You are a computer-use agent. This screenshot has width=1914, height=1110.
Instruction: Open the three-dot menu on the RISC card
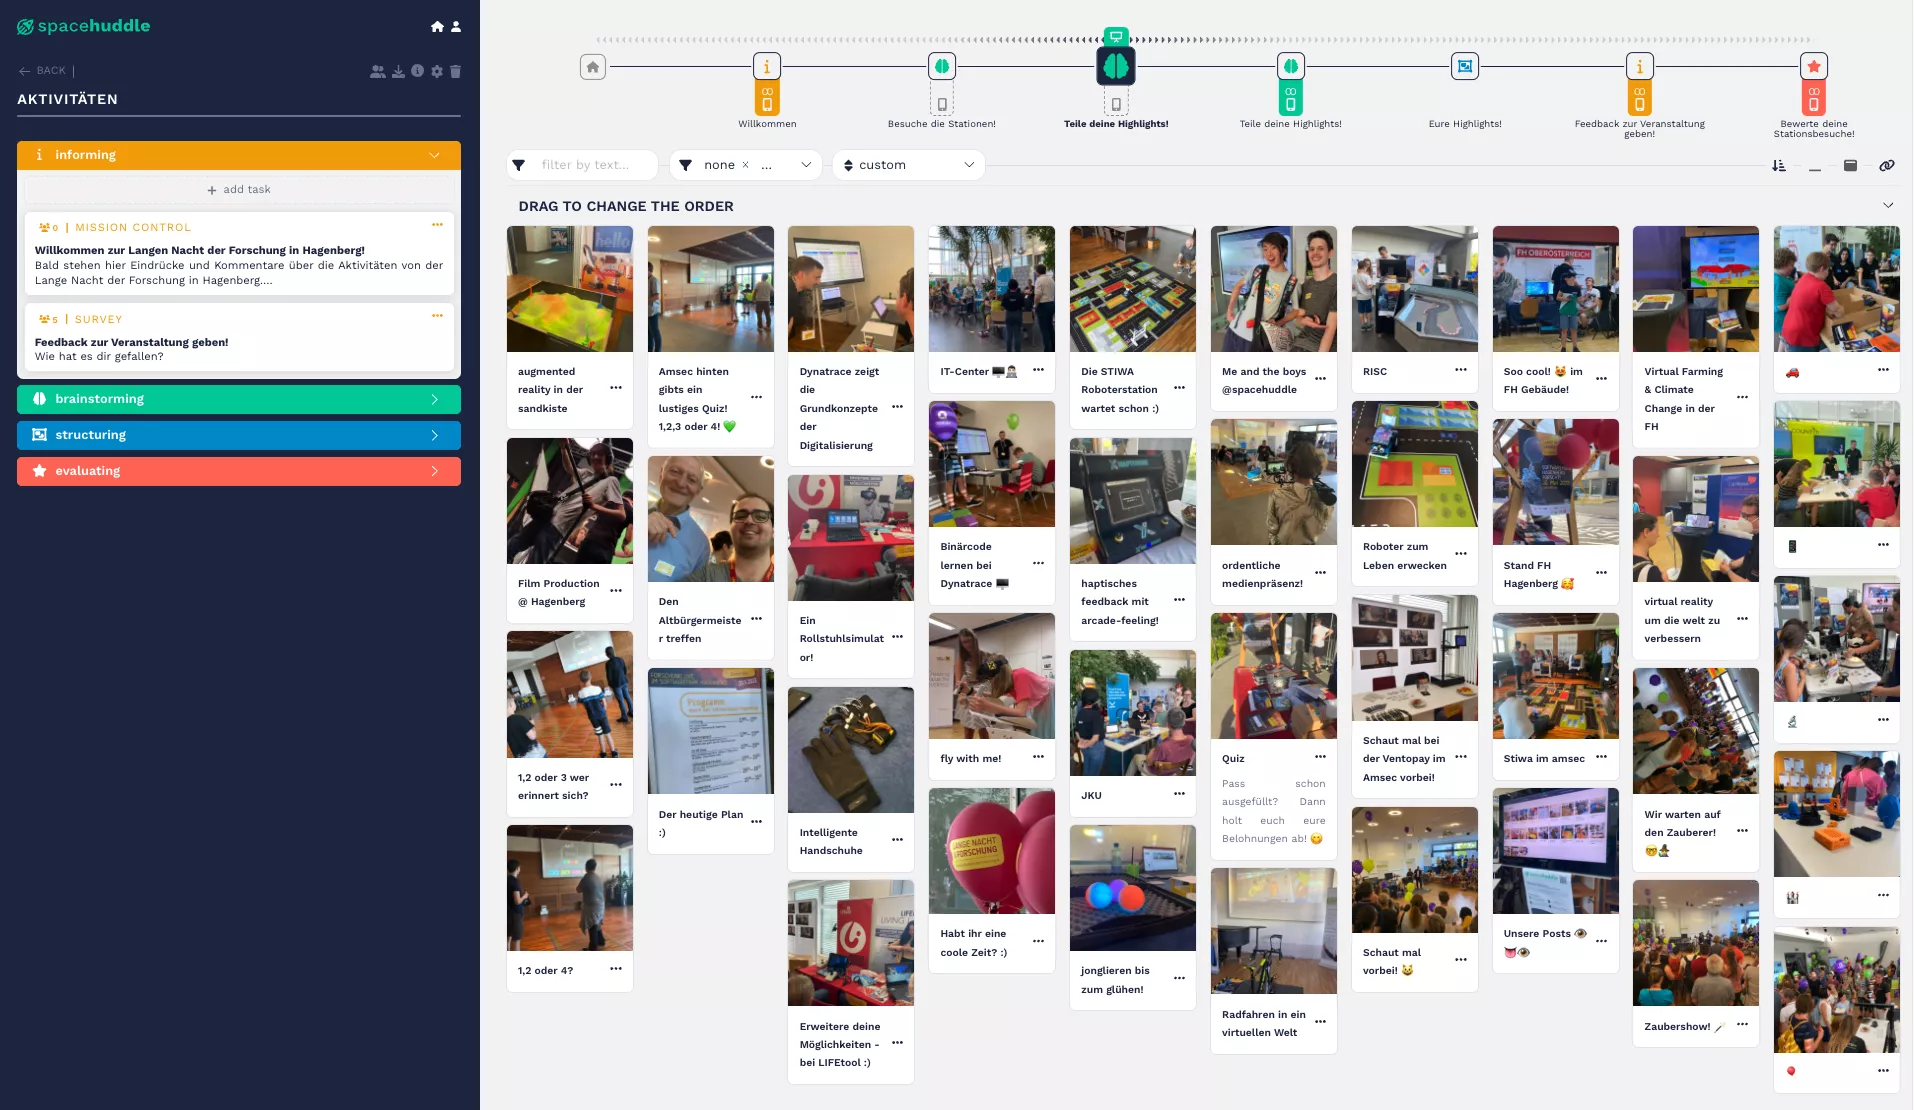pos(1461,370)
